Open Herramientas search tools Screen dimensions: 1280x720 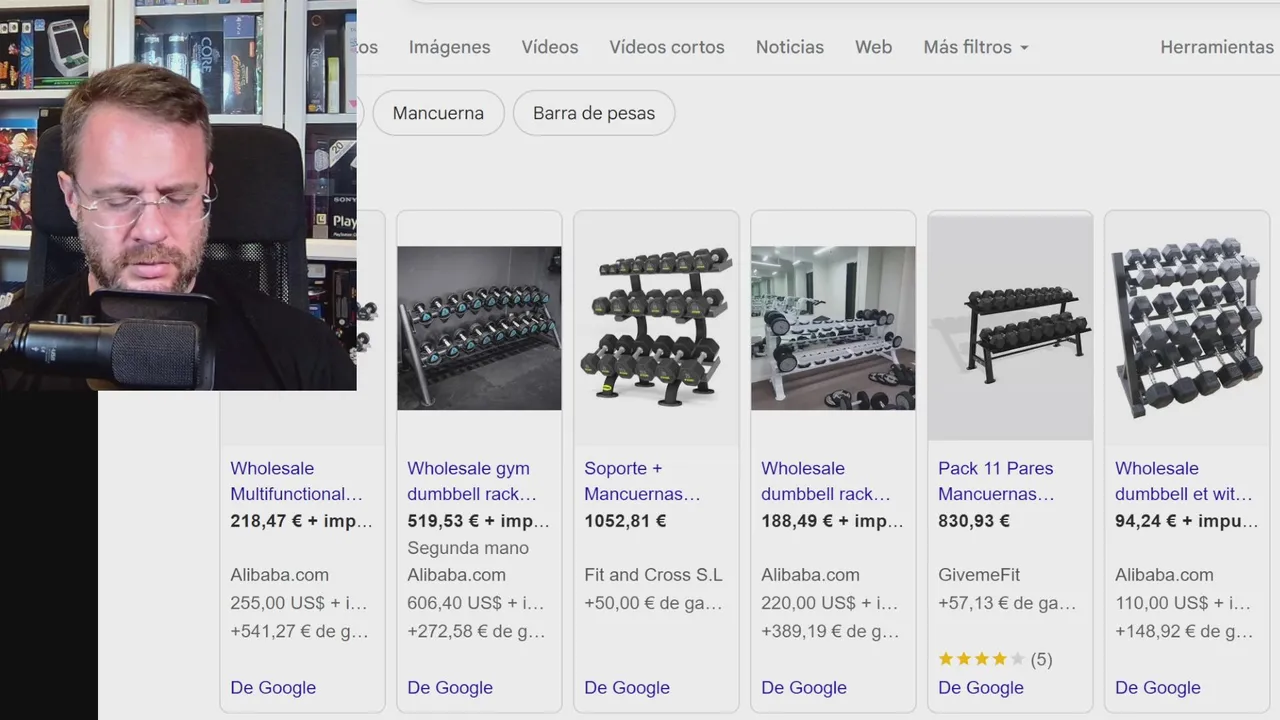pyautogui.click(x=1217, y=47)
